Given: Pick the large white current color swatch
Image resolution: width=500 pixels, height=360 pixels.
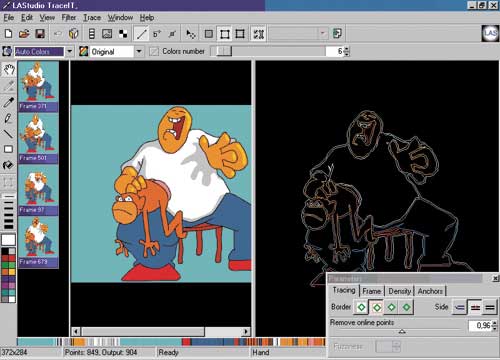Looking at the screenshot, I should [x=9, y=240].
